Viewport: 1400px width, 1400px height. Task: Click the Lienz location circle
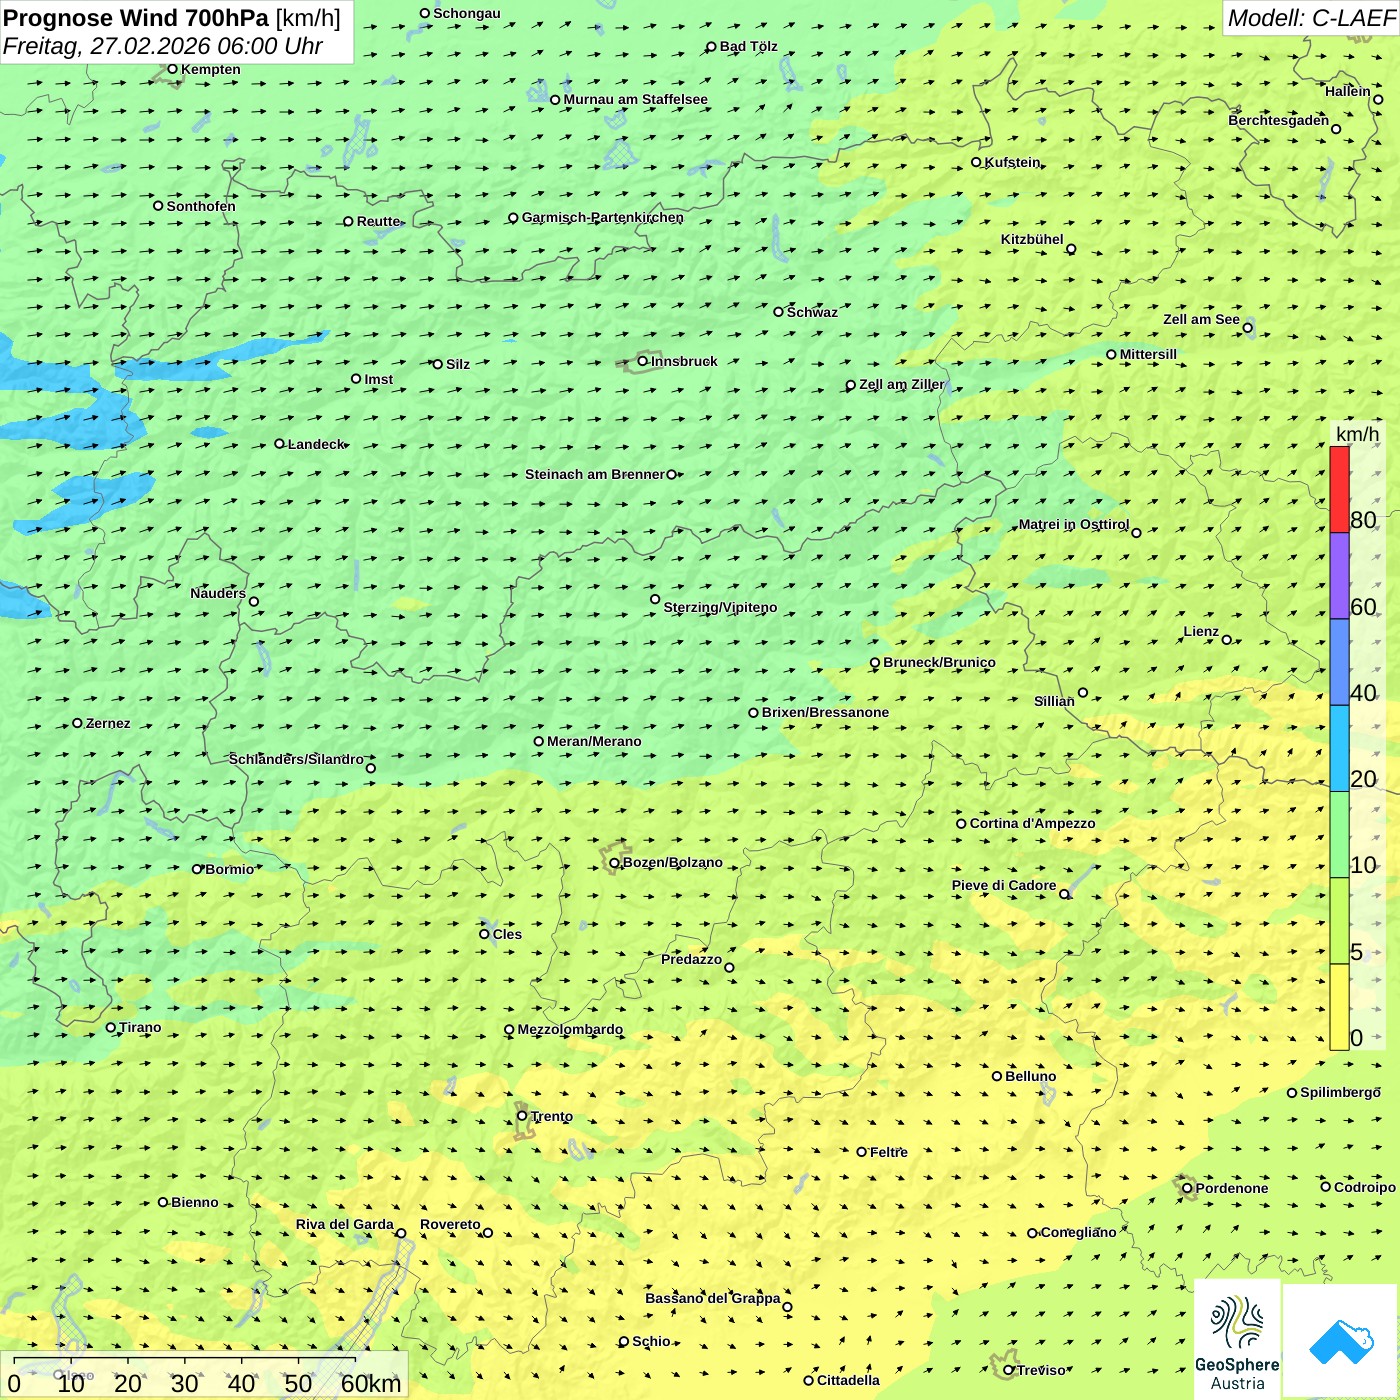[1227, 640]
